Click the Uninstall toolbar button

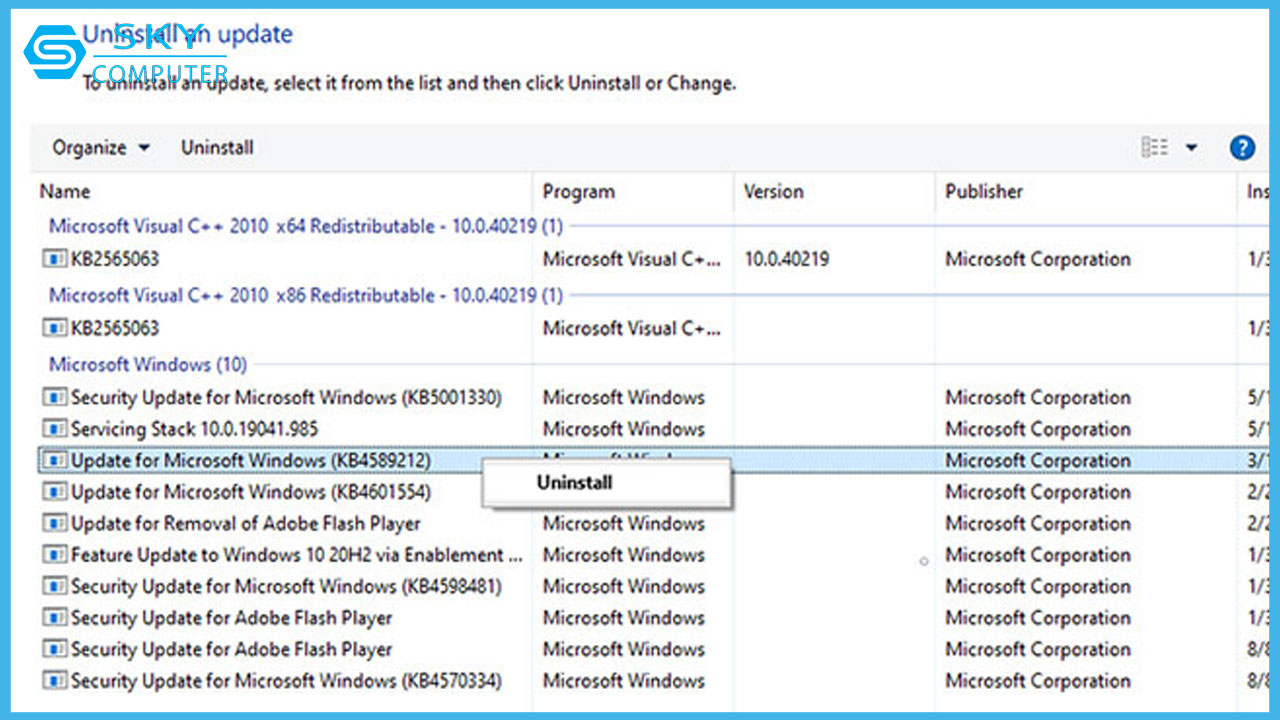[x=217, y=147]
